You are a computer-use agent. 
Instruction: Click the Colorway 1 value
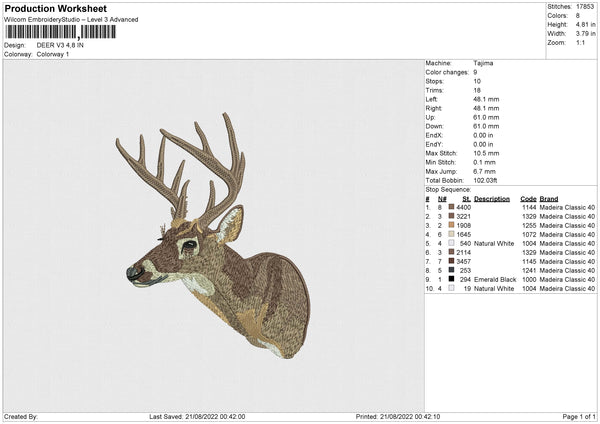[53, 53]
